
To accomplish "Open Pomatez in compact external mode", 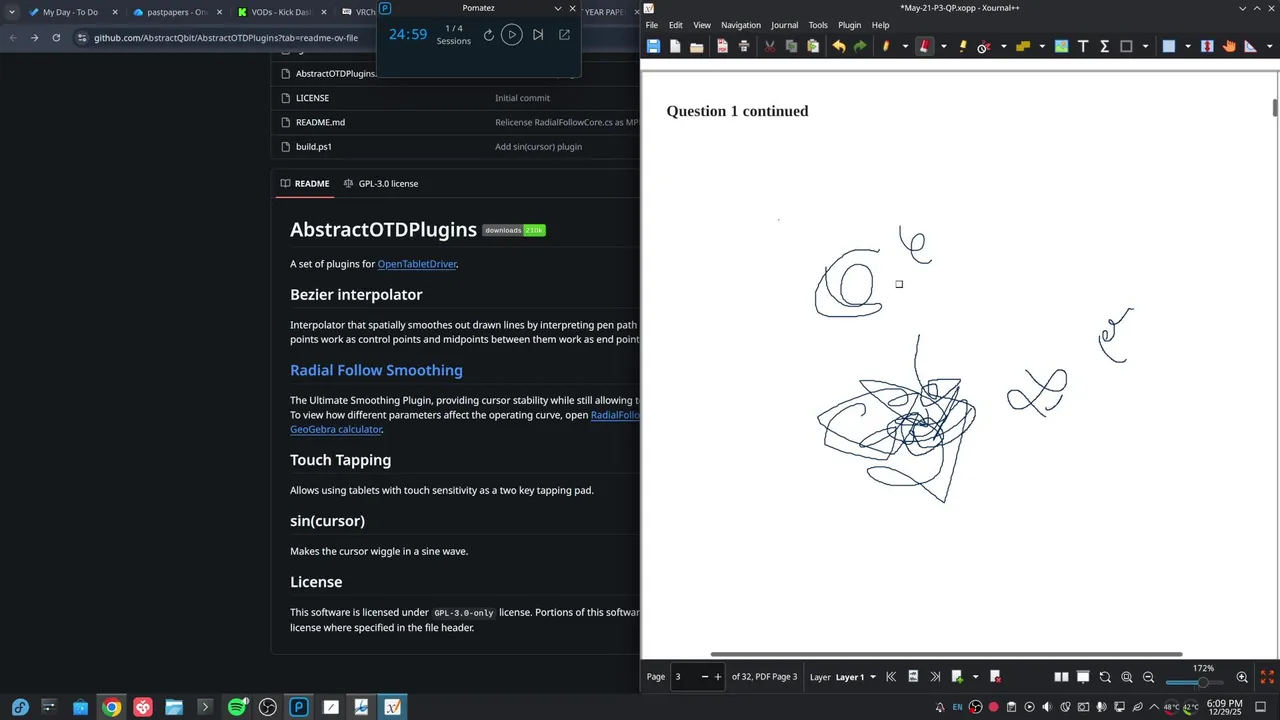I will pos(564,34).
